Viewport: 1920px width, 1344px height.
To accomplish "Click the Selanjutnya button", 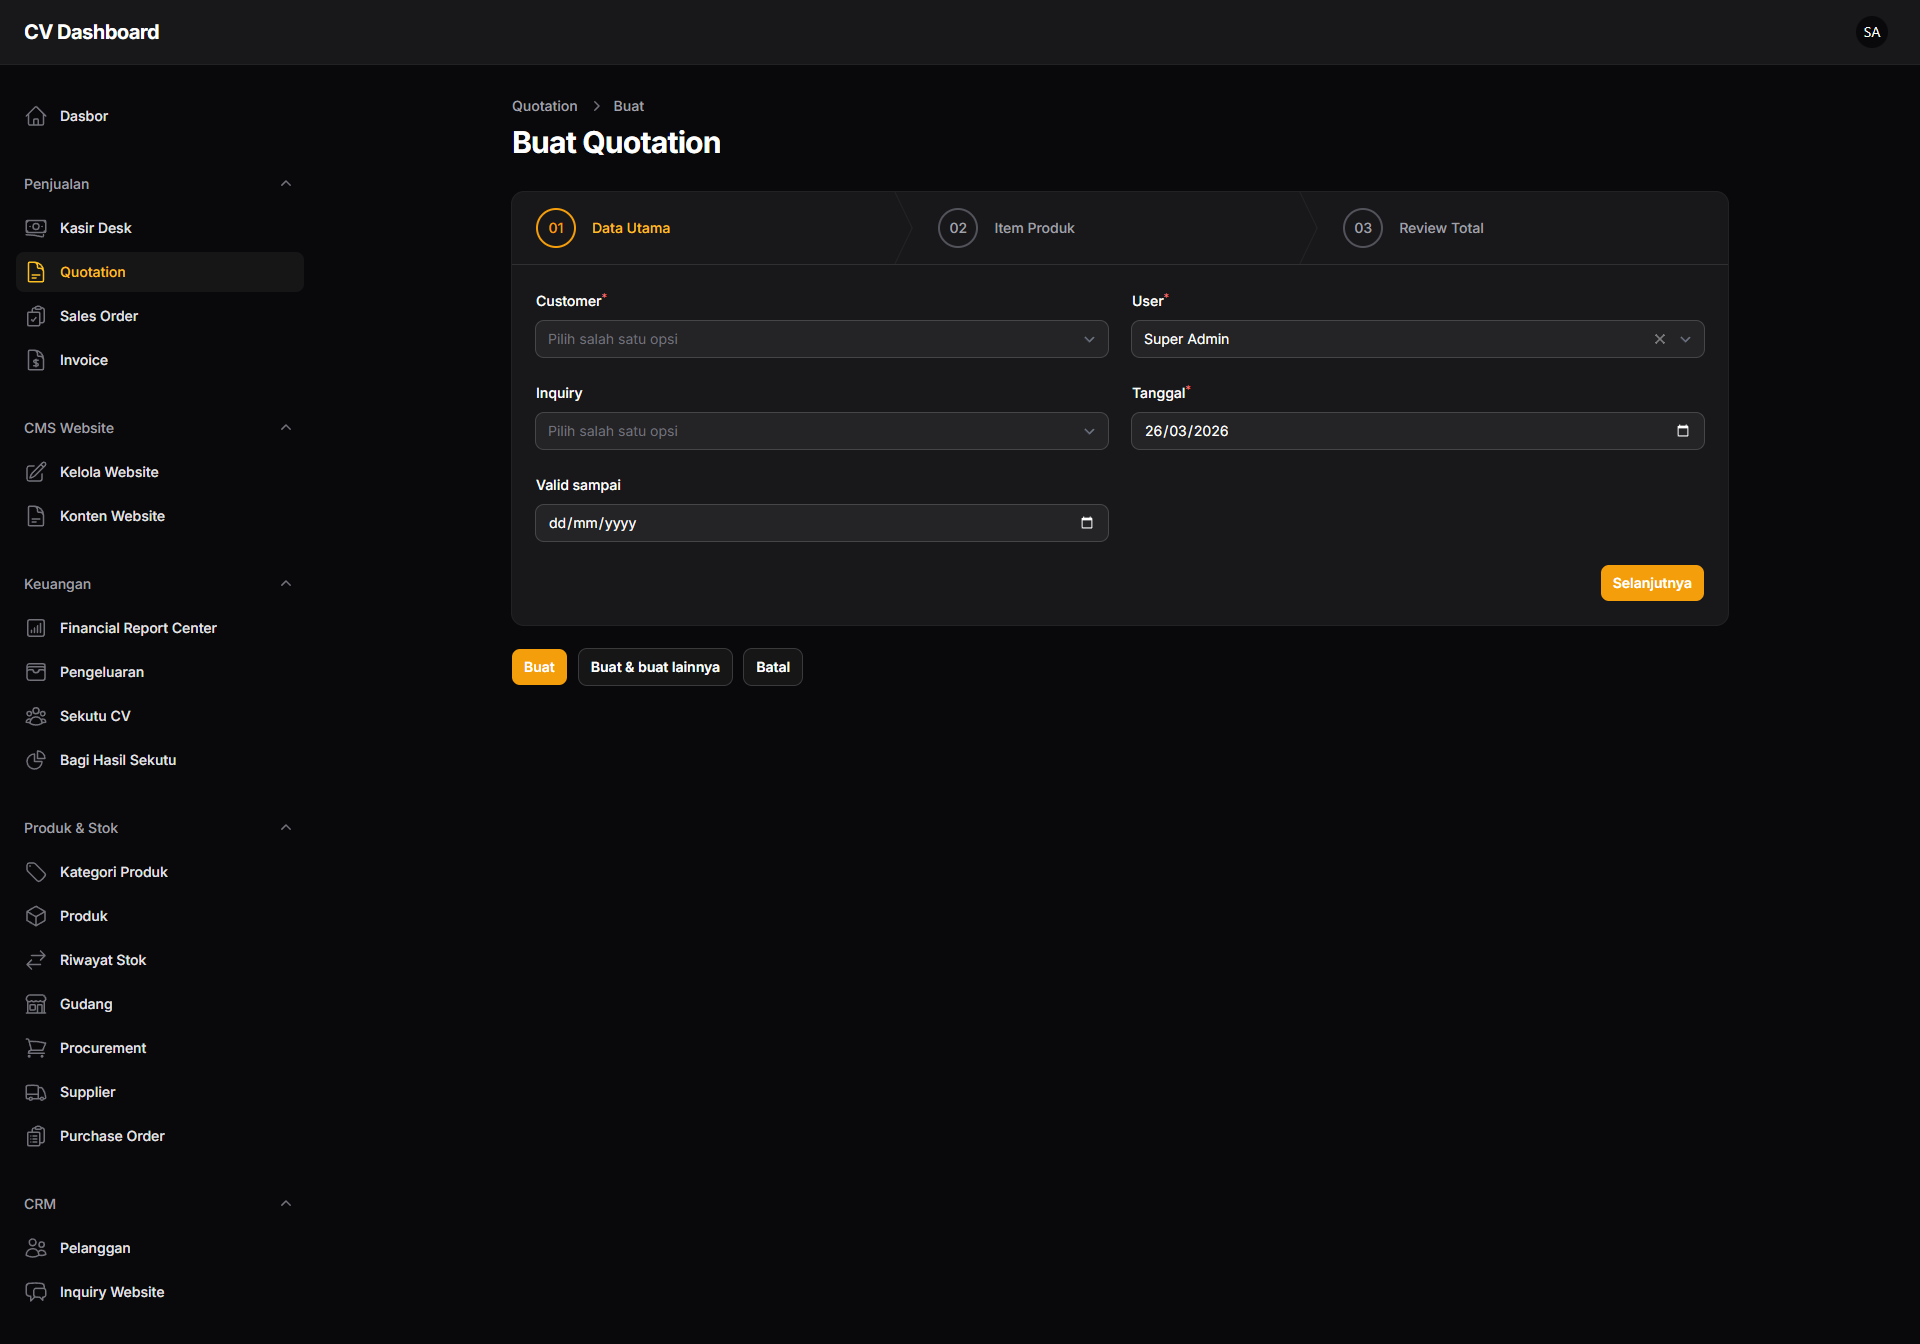I will [1651, 583].
